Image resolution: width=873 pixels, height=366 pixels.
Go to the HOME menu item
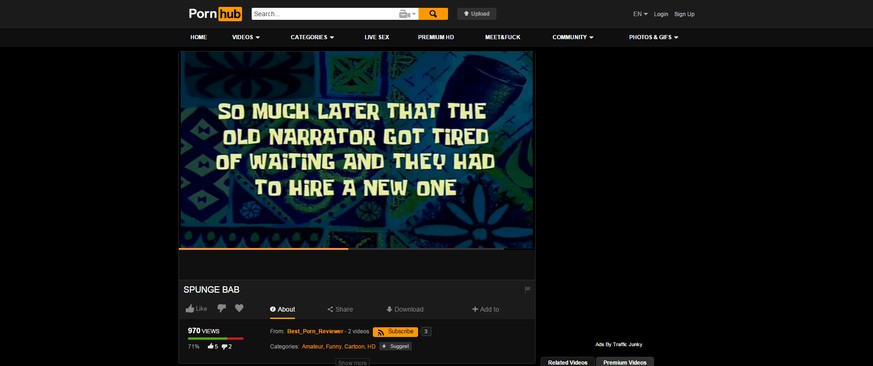(x=198, y=37)
